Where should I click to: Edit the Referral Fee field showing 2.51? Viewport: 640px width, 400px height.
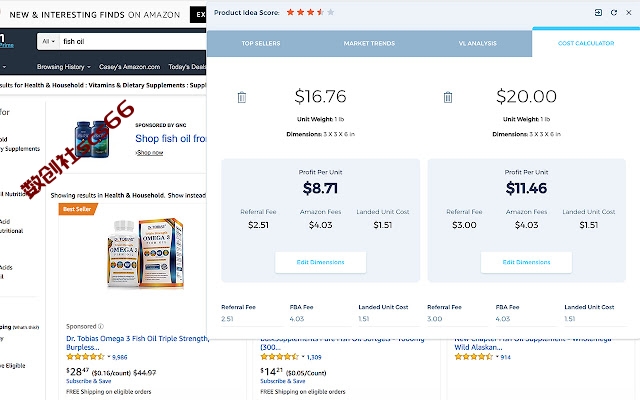click(x=252, y=319)
